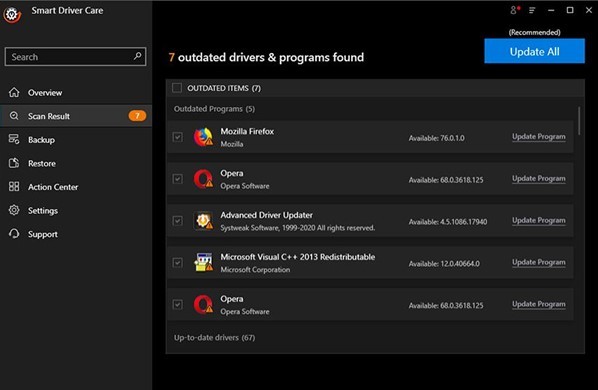Screen dimensions: 598x390
Task: Open Action Center from sidebar
Action: [x=76, y=187]
